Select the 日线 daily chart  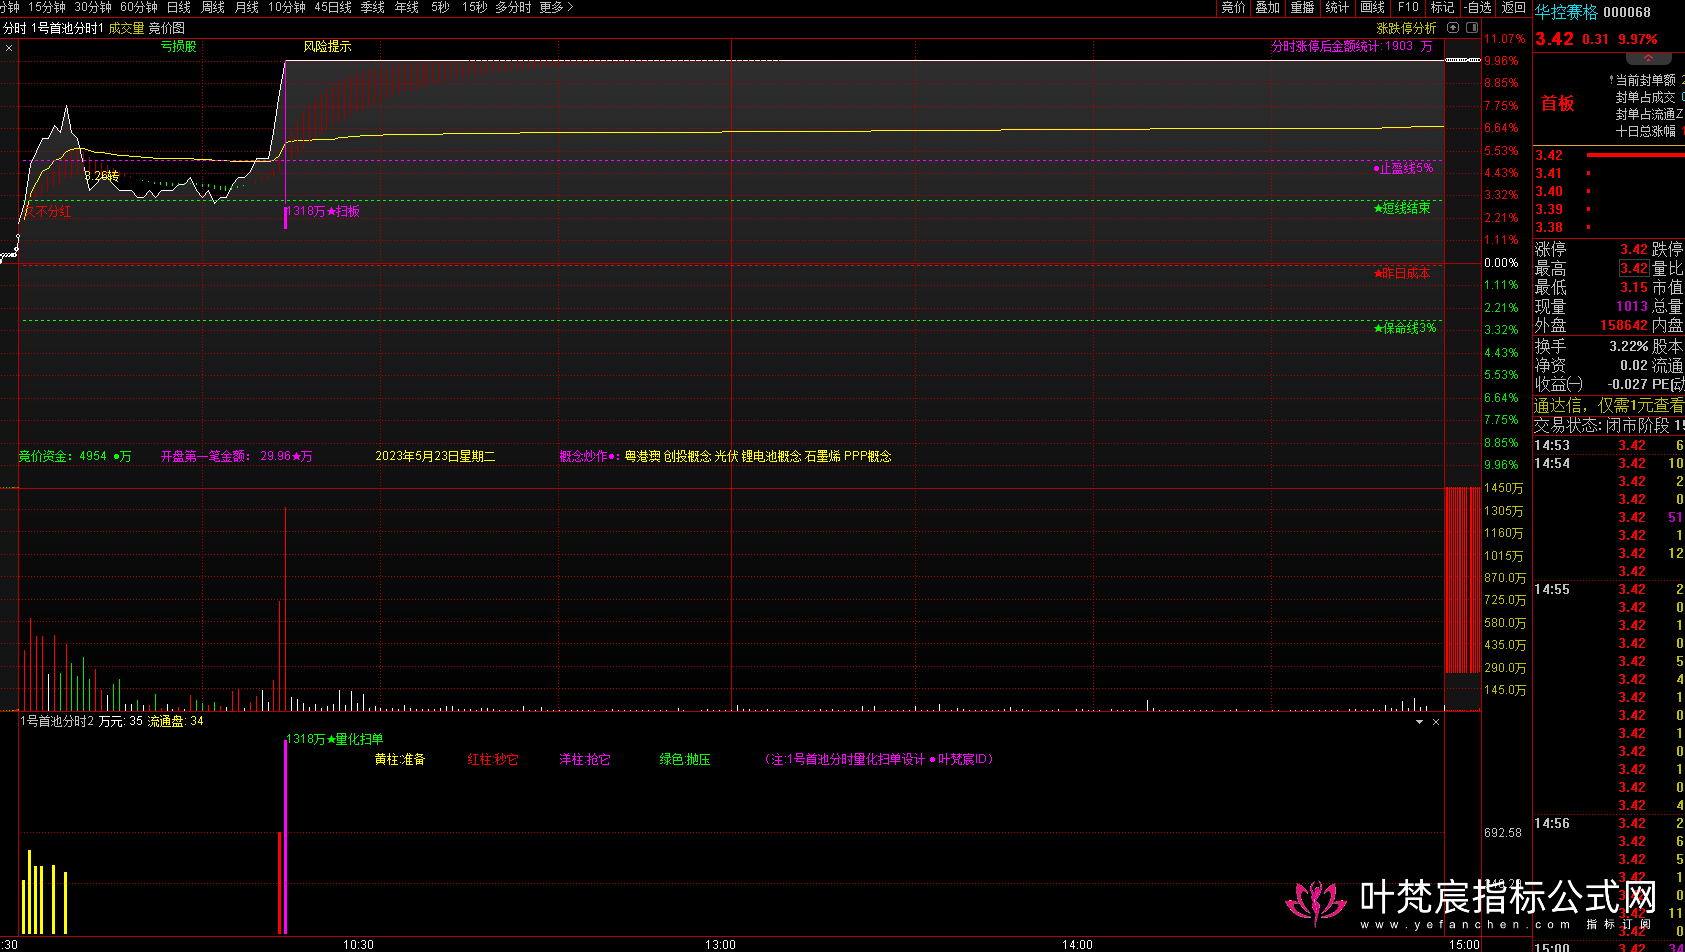point(179,7)
